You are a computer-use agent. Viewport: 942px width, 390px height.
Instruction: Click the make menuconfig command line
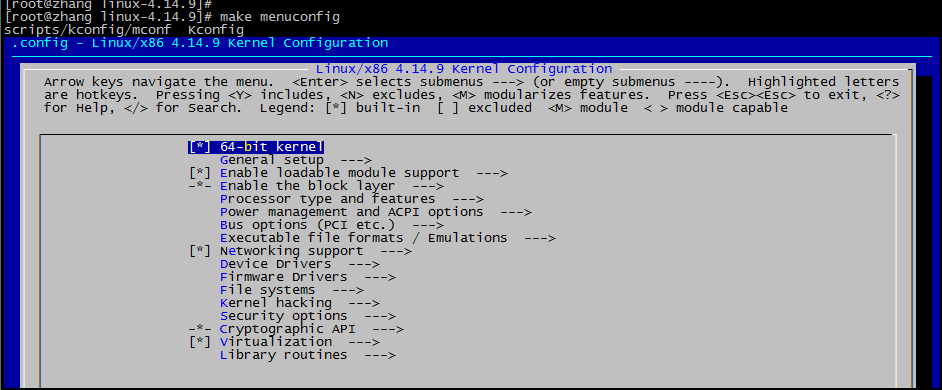coord(172,17)
